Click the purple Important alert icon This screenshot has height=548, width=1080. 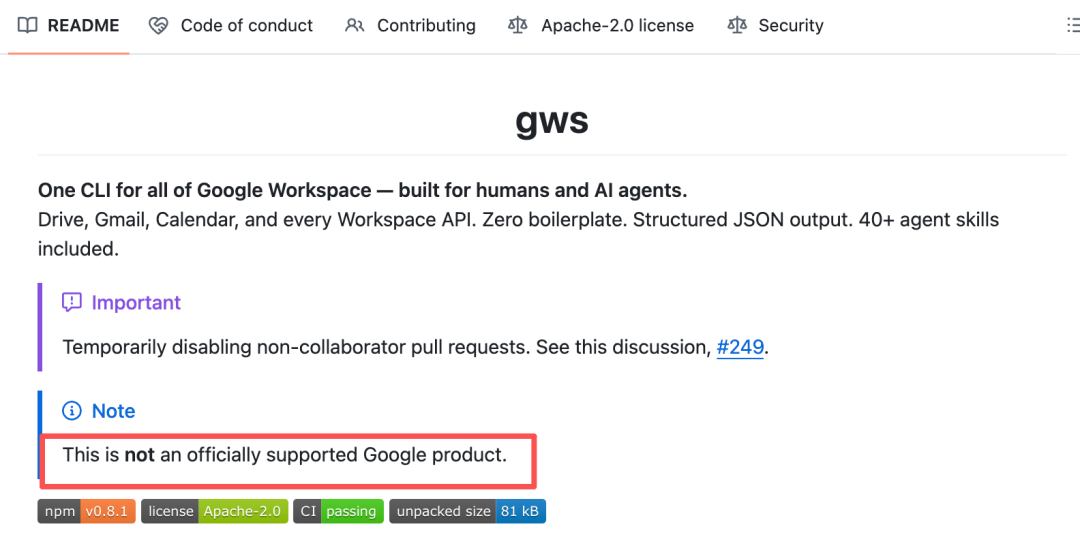72,302
